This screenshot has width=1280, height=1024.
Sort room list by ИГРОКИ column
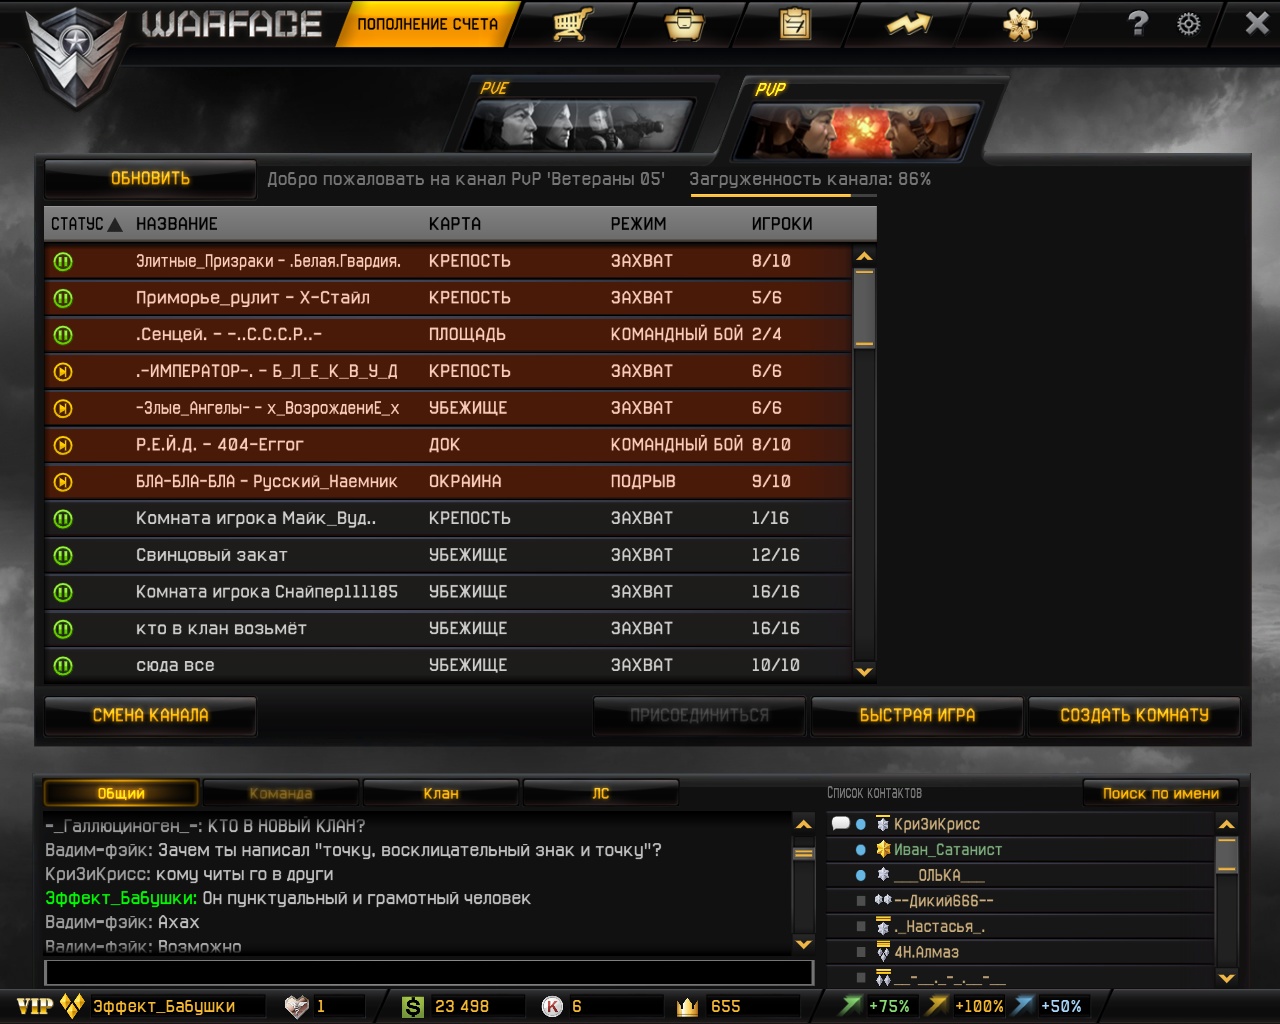(x=782, y=224)
